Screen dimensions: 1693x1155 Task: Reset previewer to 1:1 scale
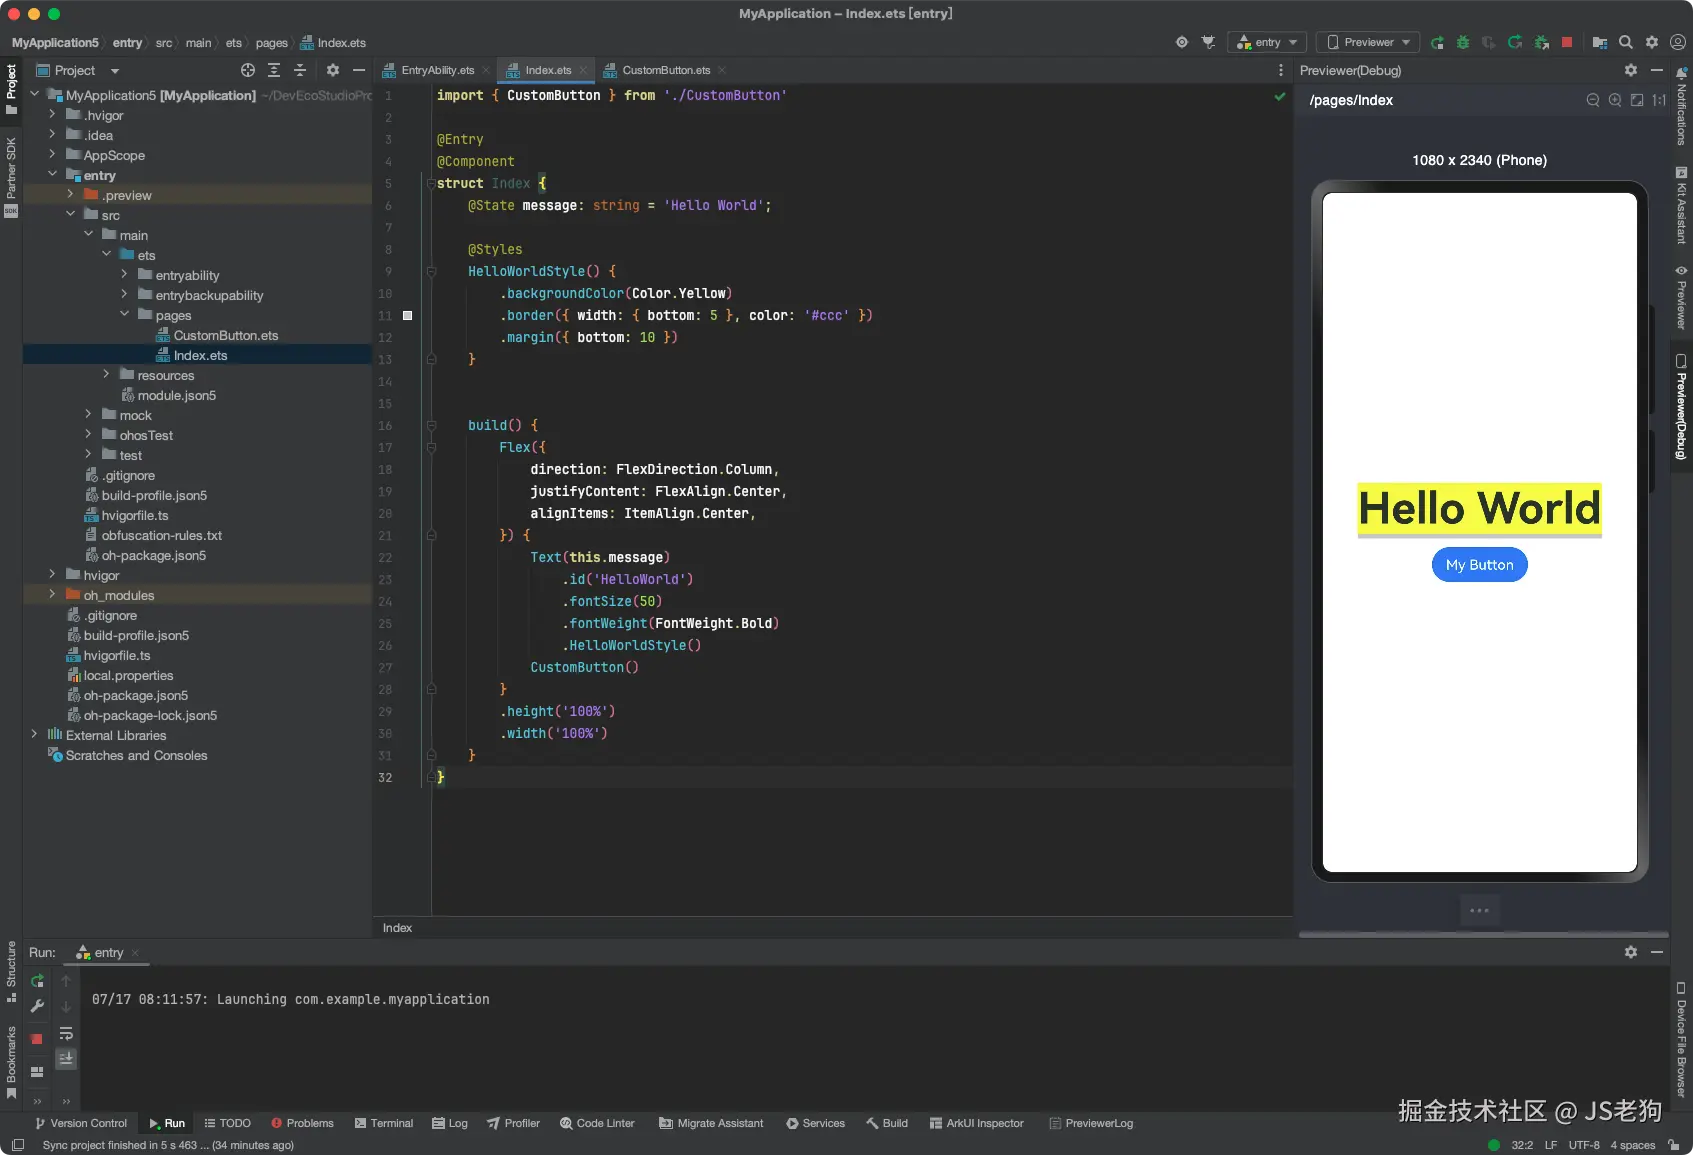(x=1659, y=100)
